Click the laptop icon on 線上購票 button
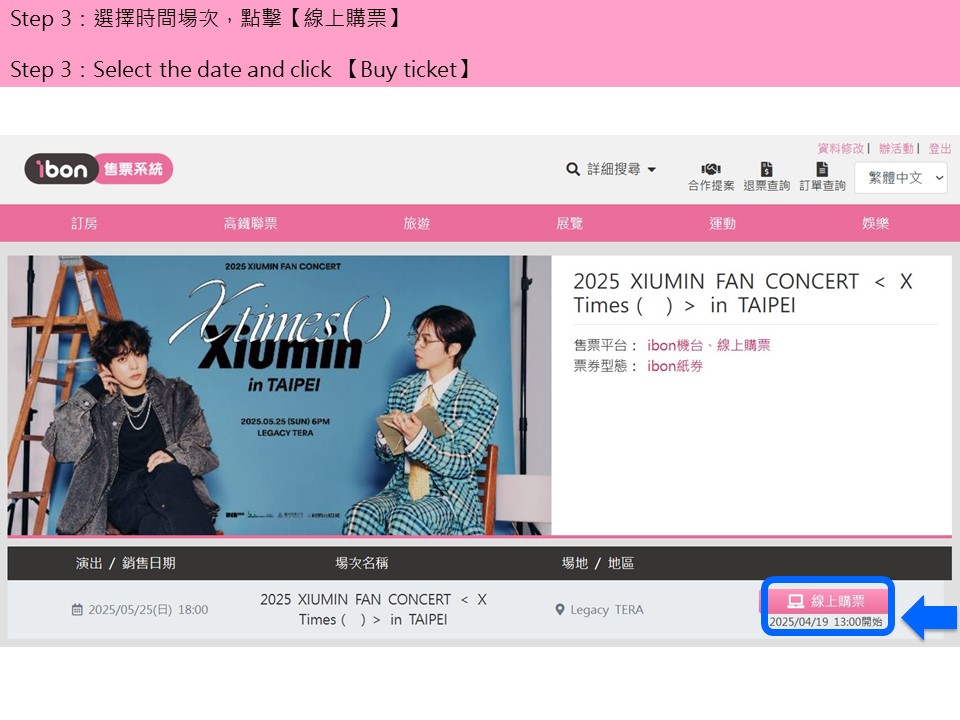 pos(795,601)
